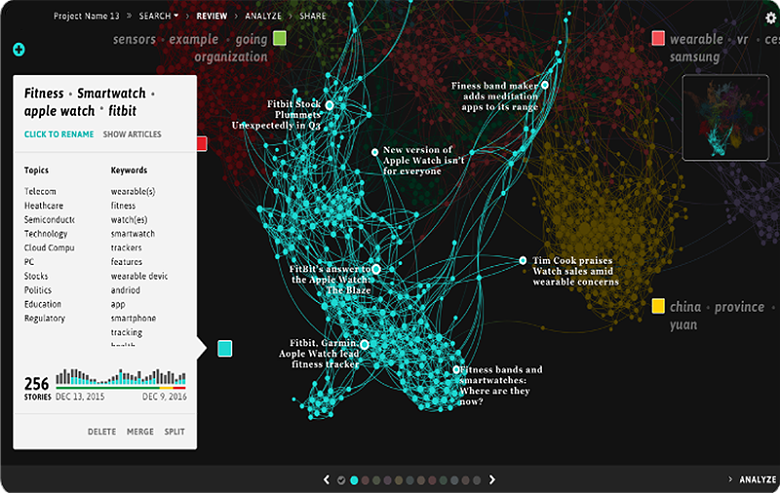Select the green sensors cluster square
Viewport: 780px width, 493px height.
(280, 38)
